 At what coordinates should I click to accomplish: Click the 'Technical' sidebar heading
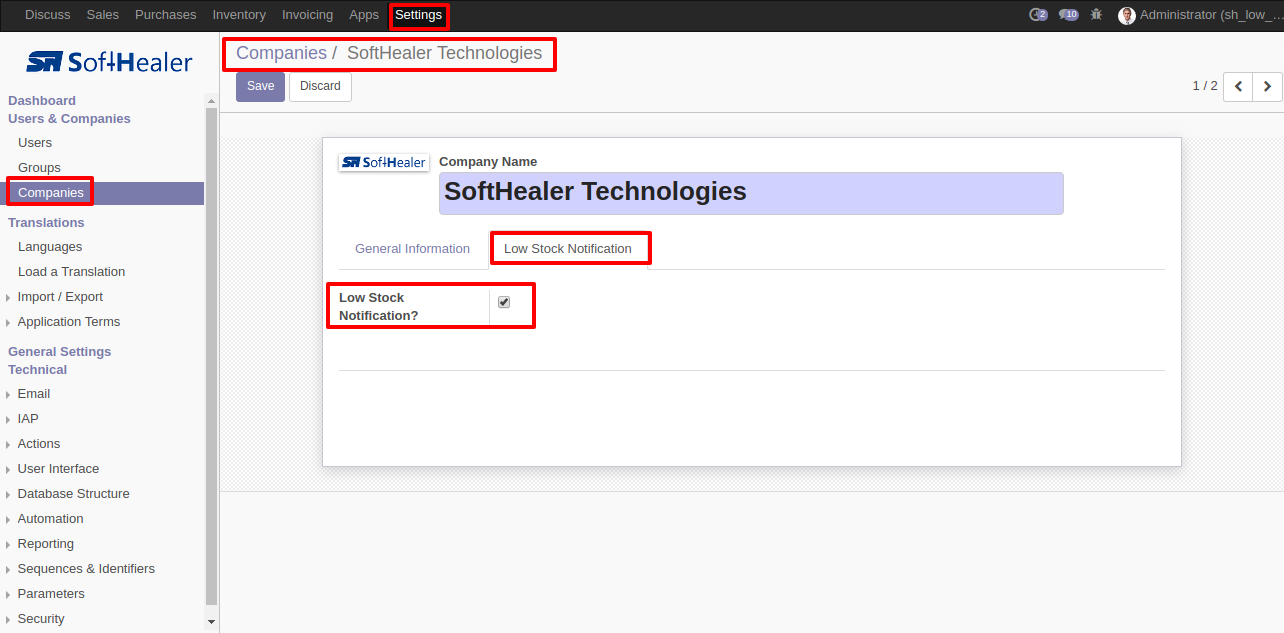38,370
